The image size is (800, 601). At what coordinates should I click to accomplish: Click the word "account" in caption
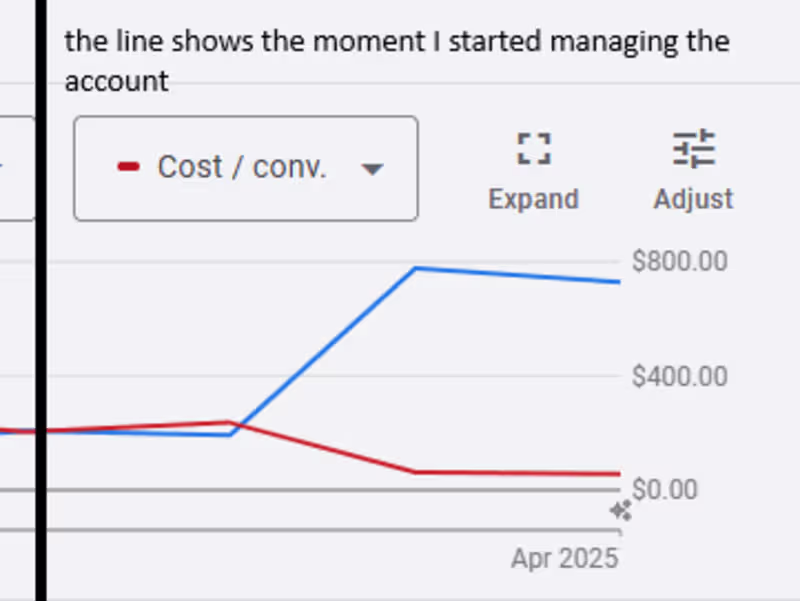click(x=116, y=81)
